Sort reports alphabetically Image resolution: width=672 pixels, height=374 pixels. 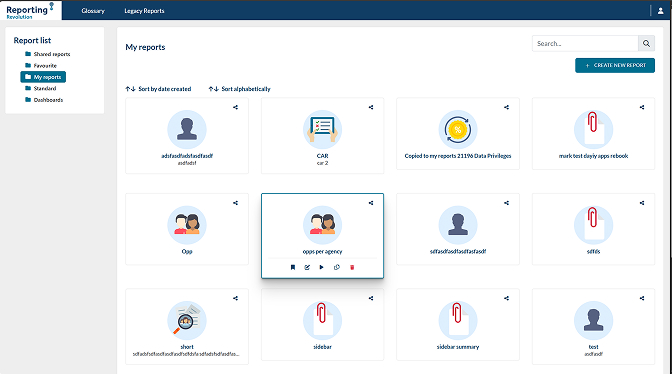(240, 89)
